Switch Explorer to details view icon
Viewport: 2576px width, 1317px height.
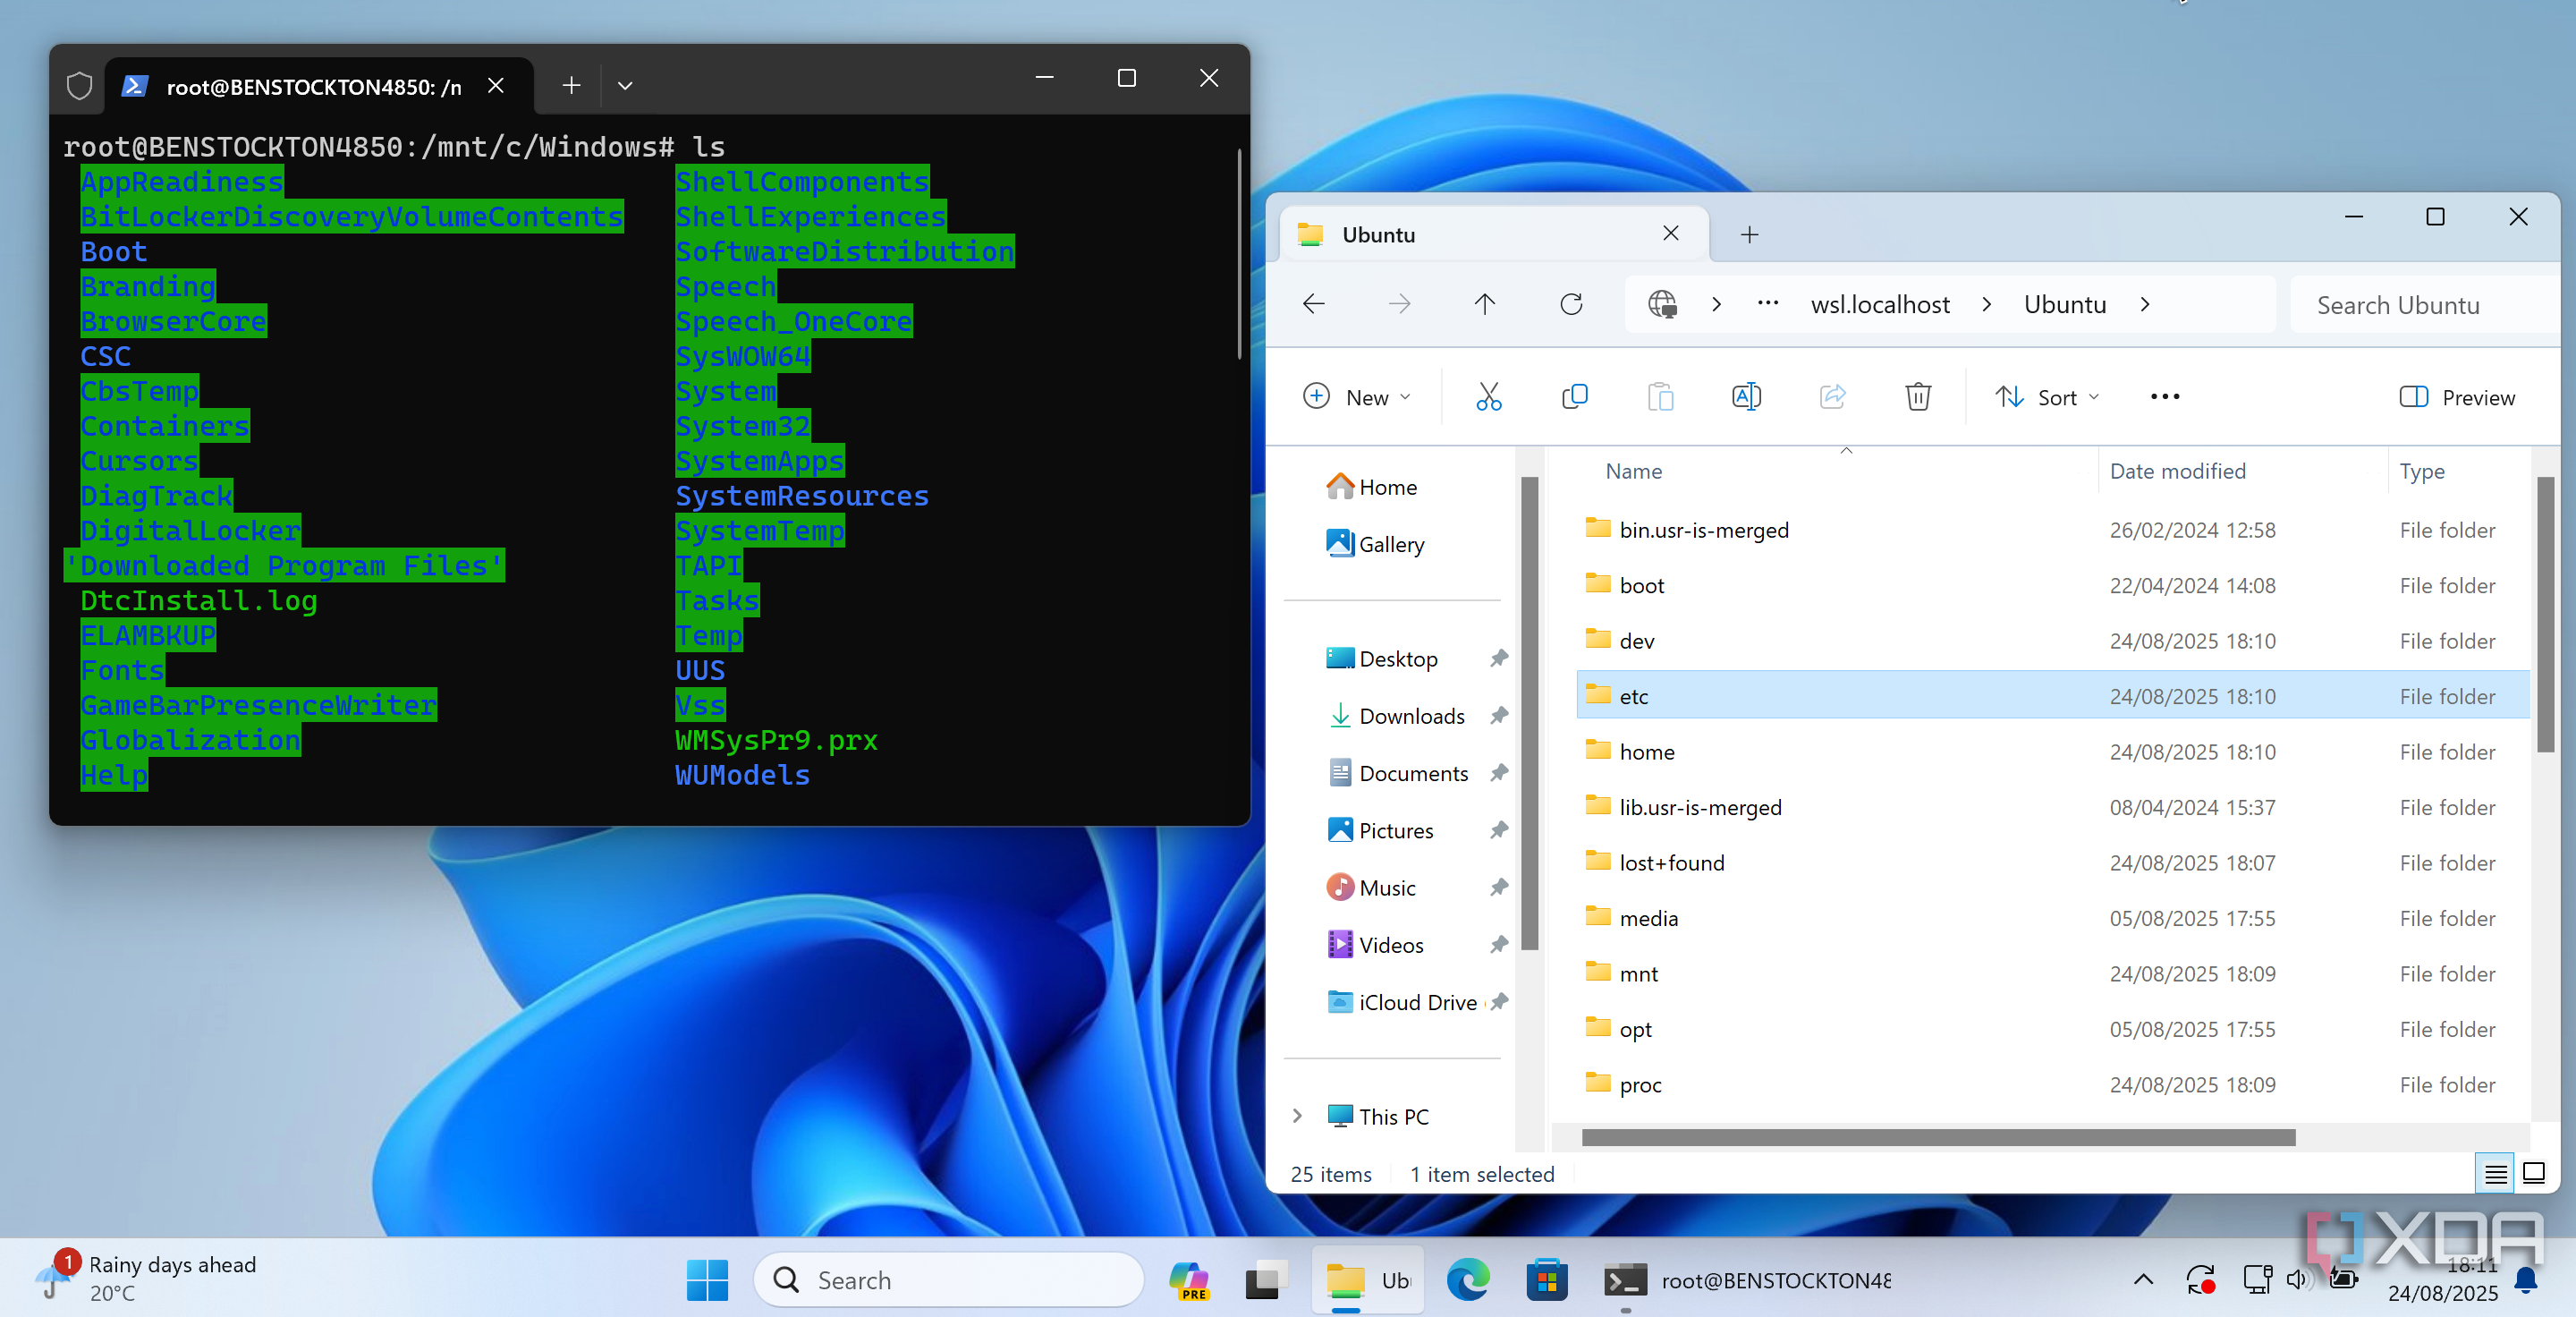pos(2495,1174)
